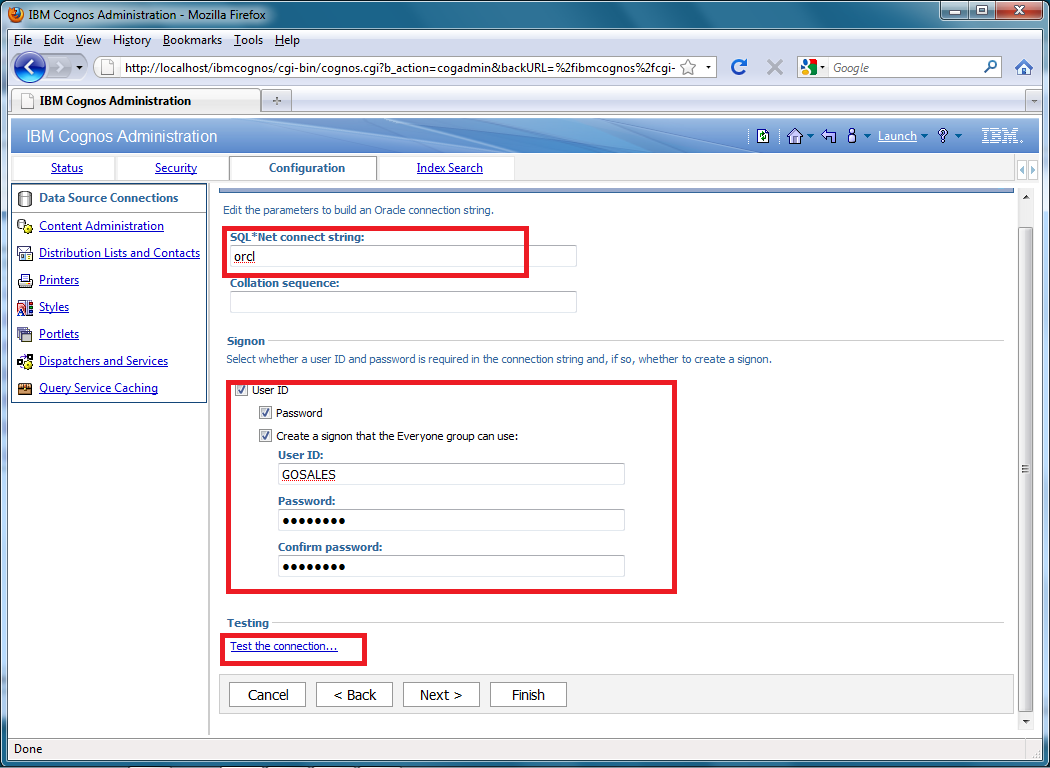Switch to the Security tab

click(x=176, y=168)
